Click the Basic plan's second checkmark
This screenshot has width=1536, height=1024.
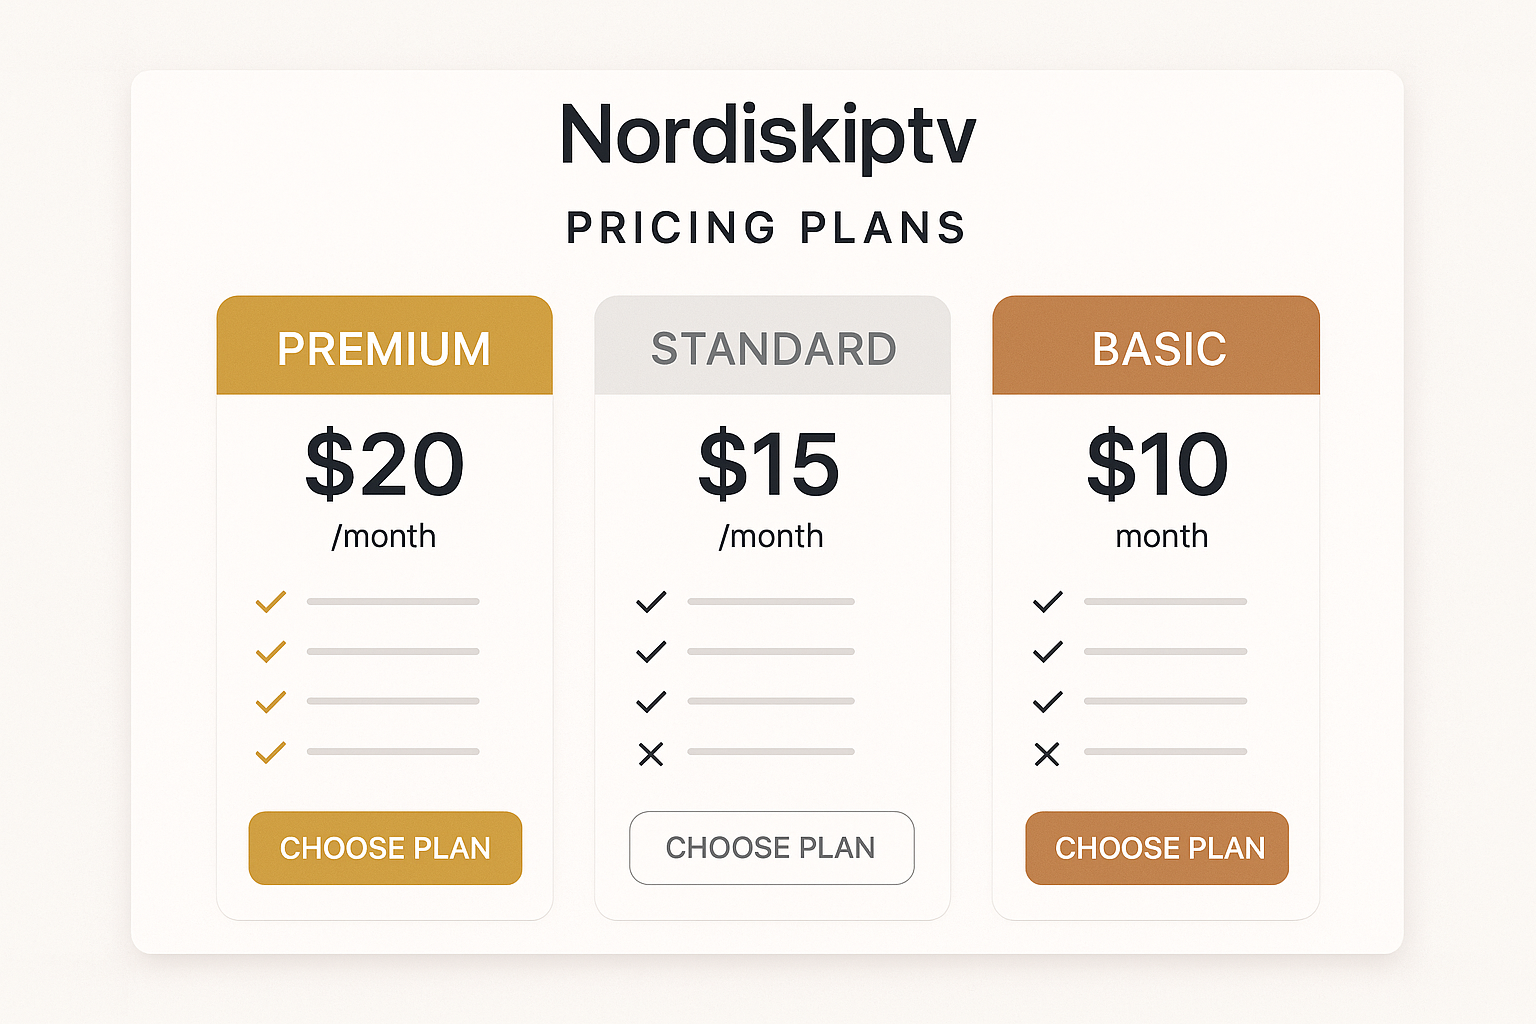click(1048, 651)
